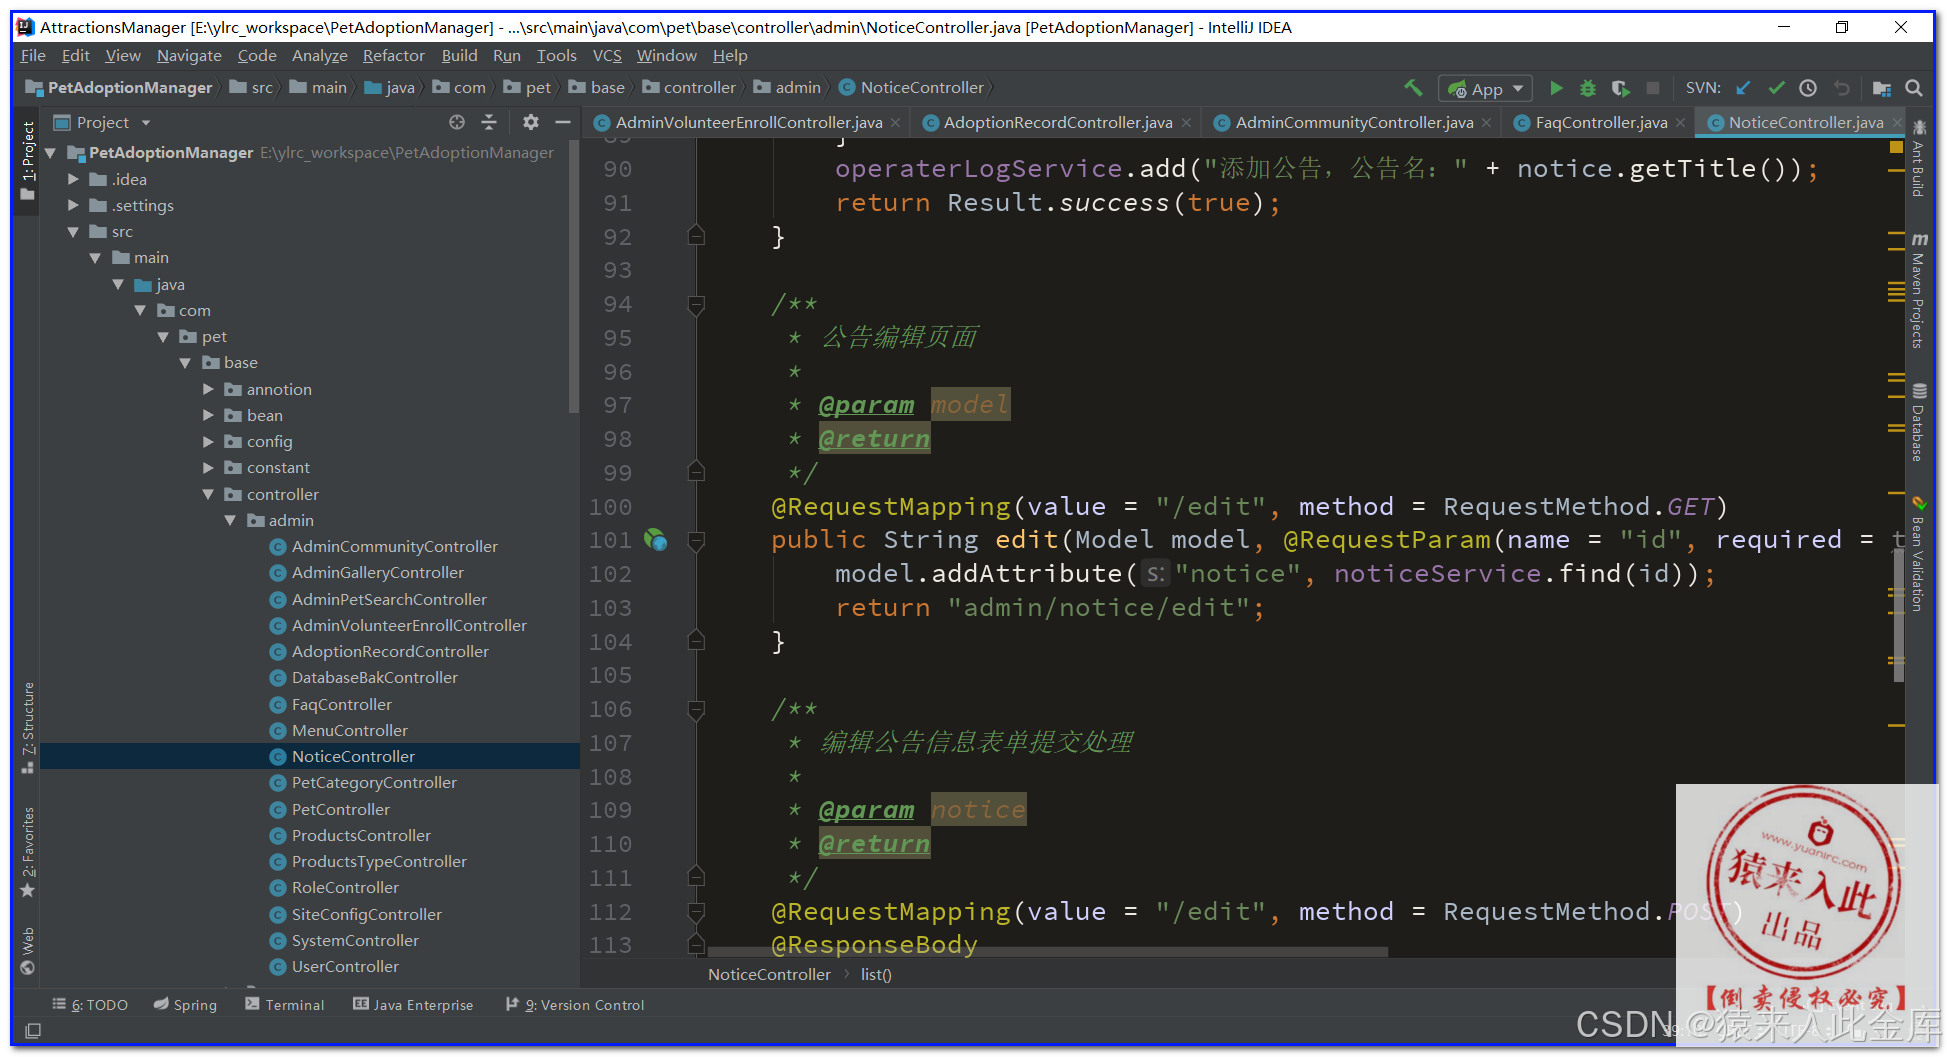Fold the javadoc block at line 106
1947x1057 pixels.
coord(697,709)
